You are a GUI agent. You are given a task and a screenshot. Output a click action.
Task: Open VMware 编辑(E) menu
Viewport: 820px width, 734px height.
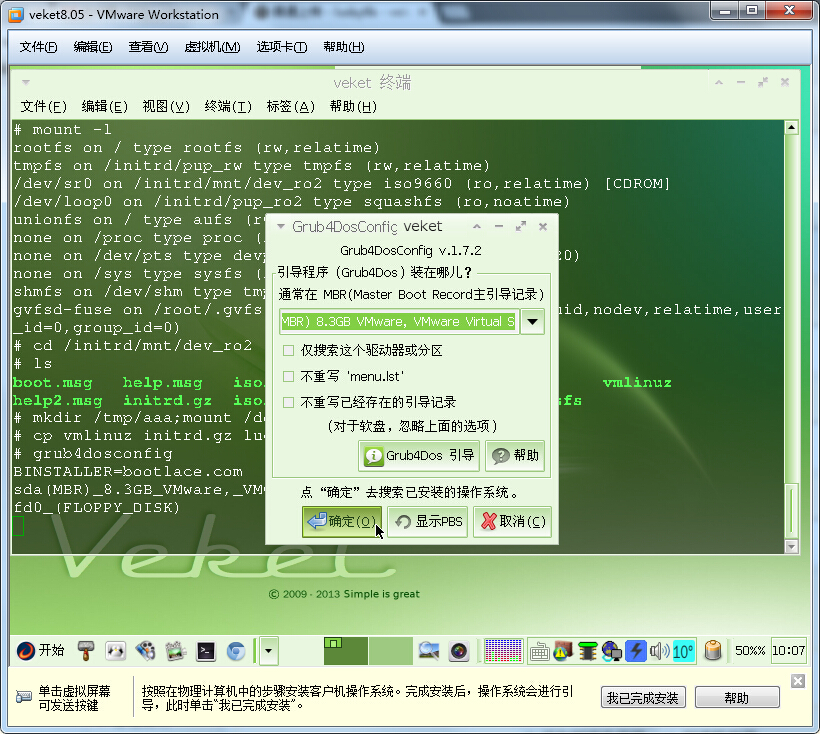[x=93, y=47]
